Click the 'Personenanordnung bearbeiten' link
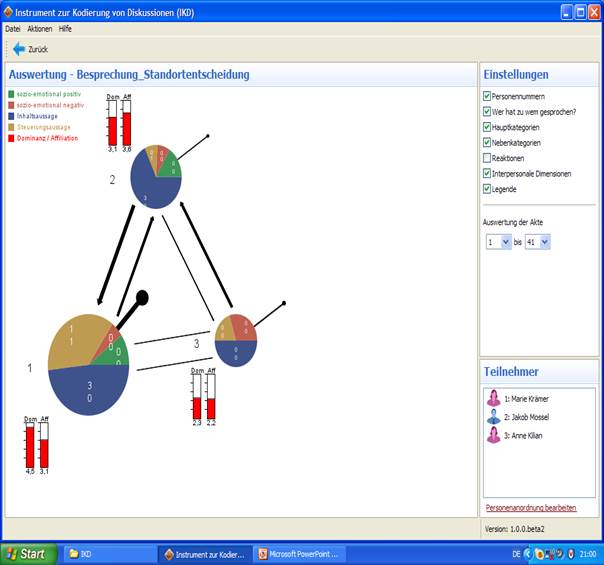The height and width of the screenshot is (565, 604). point(531,508)
